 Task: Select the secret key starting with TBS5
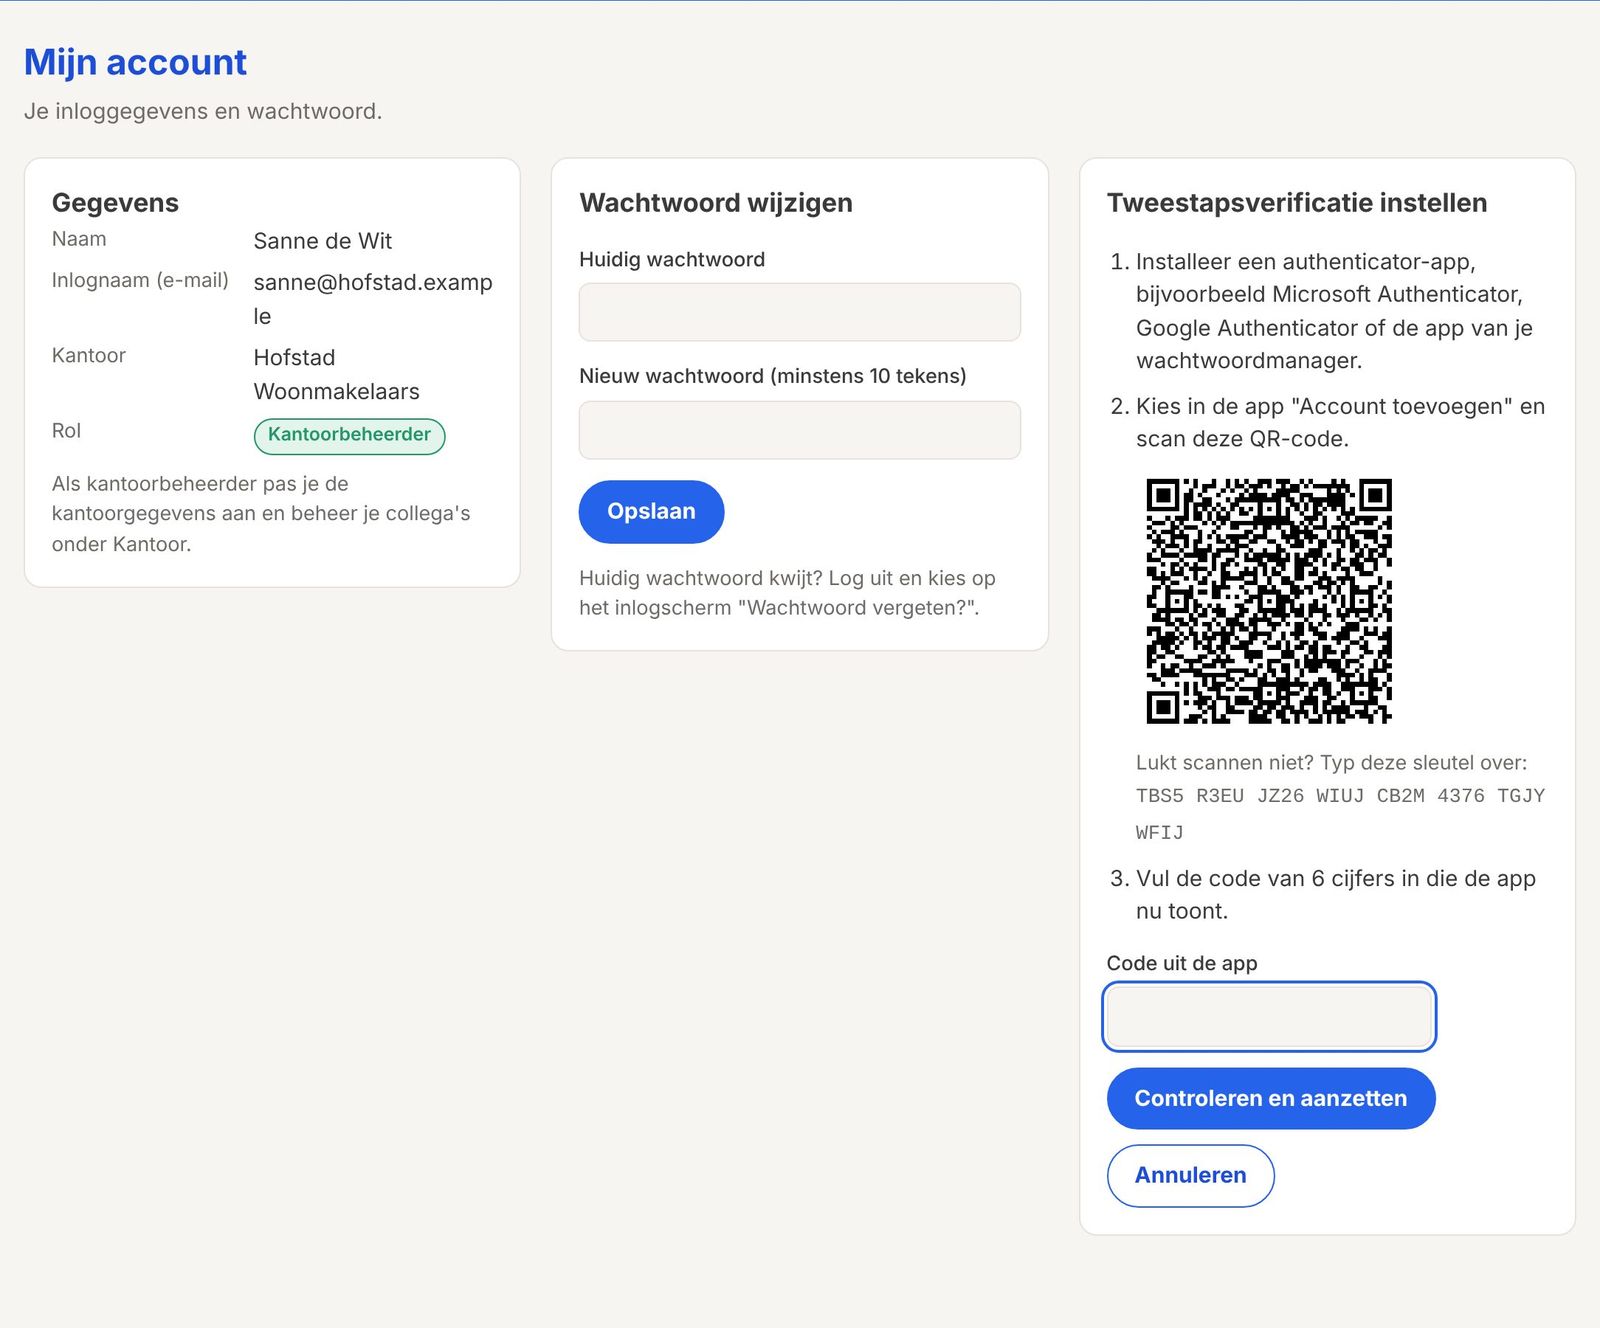tap(1340, 814)
